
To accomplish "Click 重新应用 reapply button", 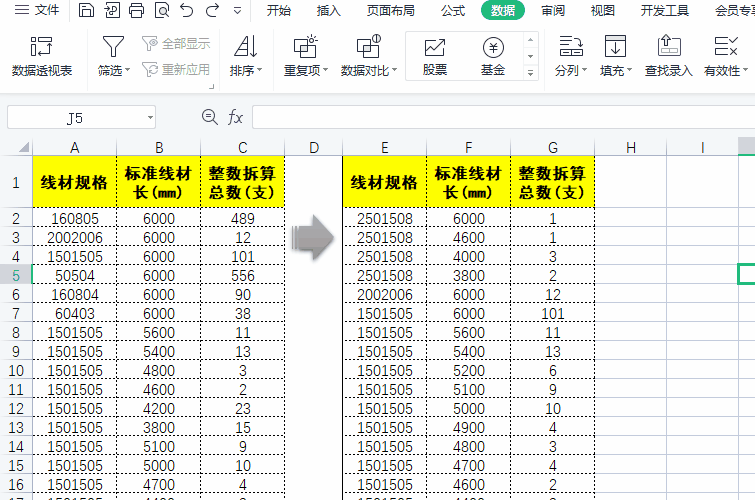I will (176, 70).
